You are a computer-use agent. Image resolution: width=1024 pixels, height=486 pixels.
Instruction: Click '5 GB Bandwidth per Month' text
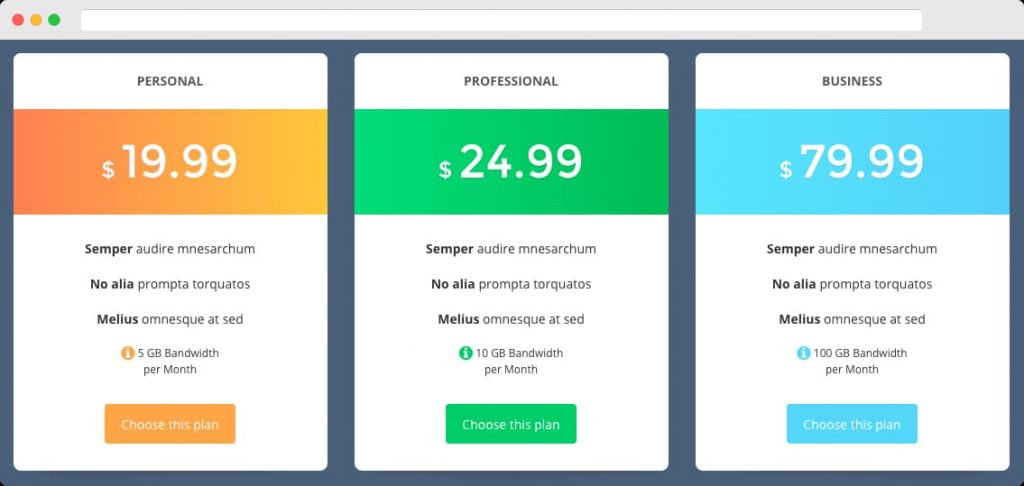(178, 361)
